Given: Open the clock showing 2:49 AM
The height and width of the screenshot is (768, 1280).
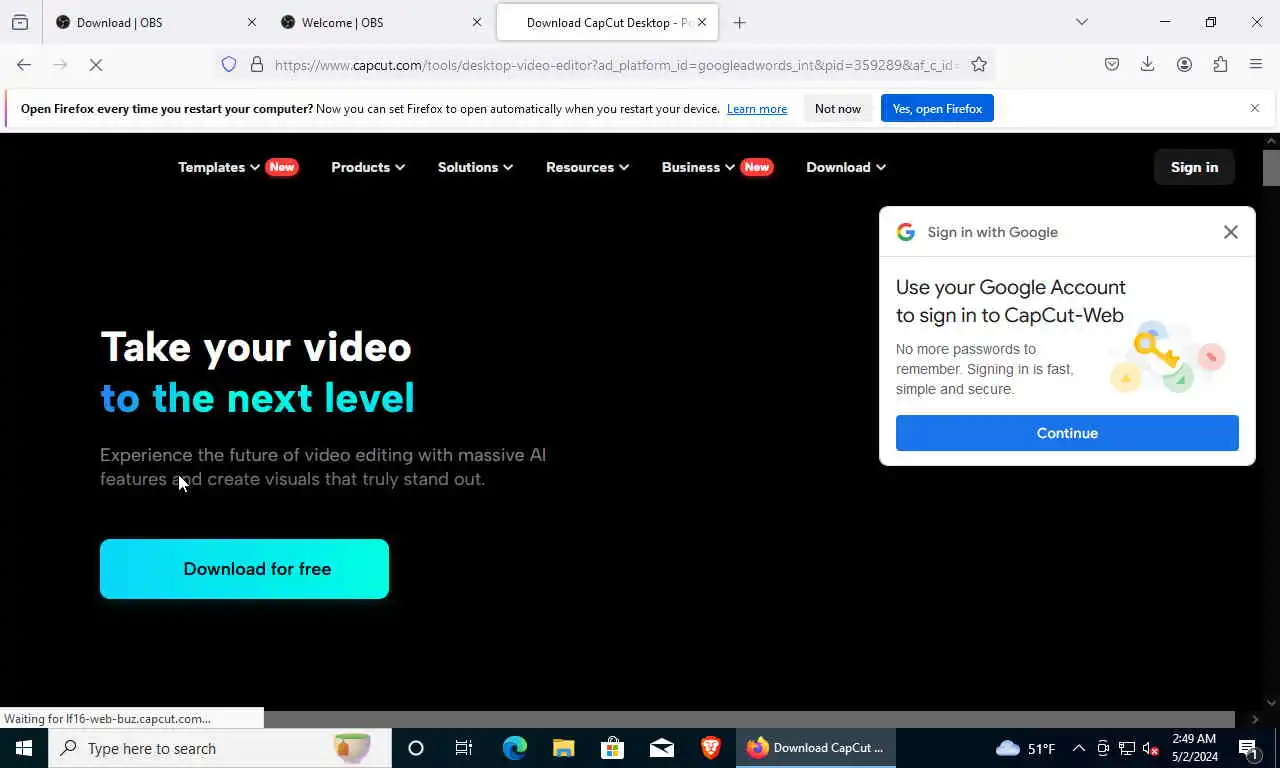Looking at the screenshot, I should (1193, 748).
